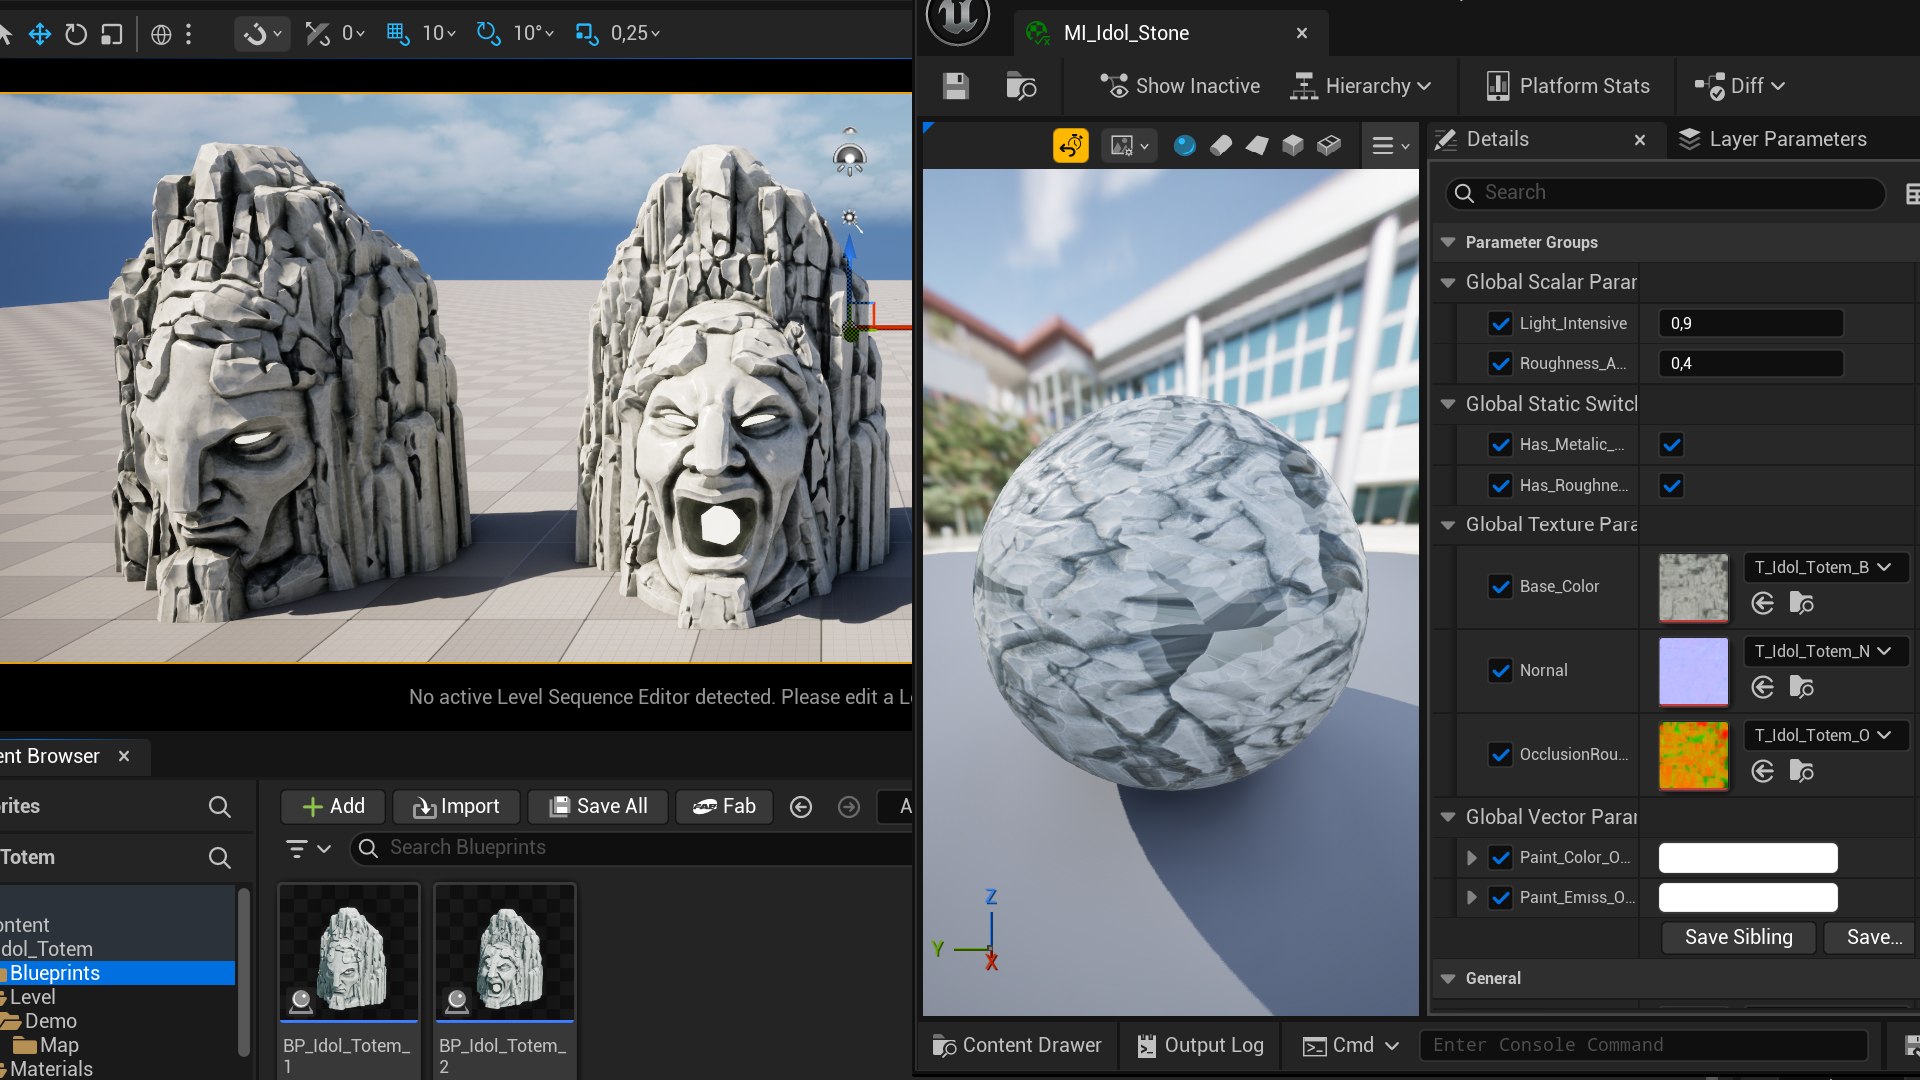Open the T_Idol_Totem_B texture dropdown
Image resolution: width=1920 pixels, height=1080 pixels.
pyautogui.click(x=1826, y=567)
